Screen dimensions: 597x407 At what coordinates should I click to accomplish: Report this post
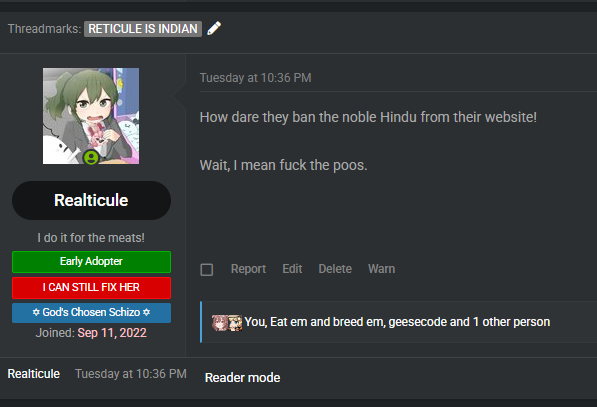click(248, 269)
